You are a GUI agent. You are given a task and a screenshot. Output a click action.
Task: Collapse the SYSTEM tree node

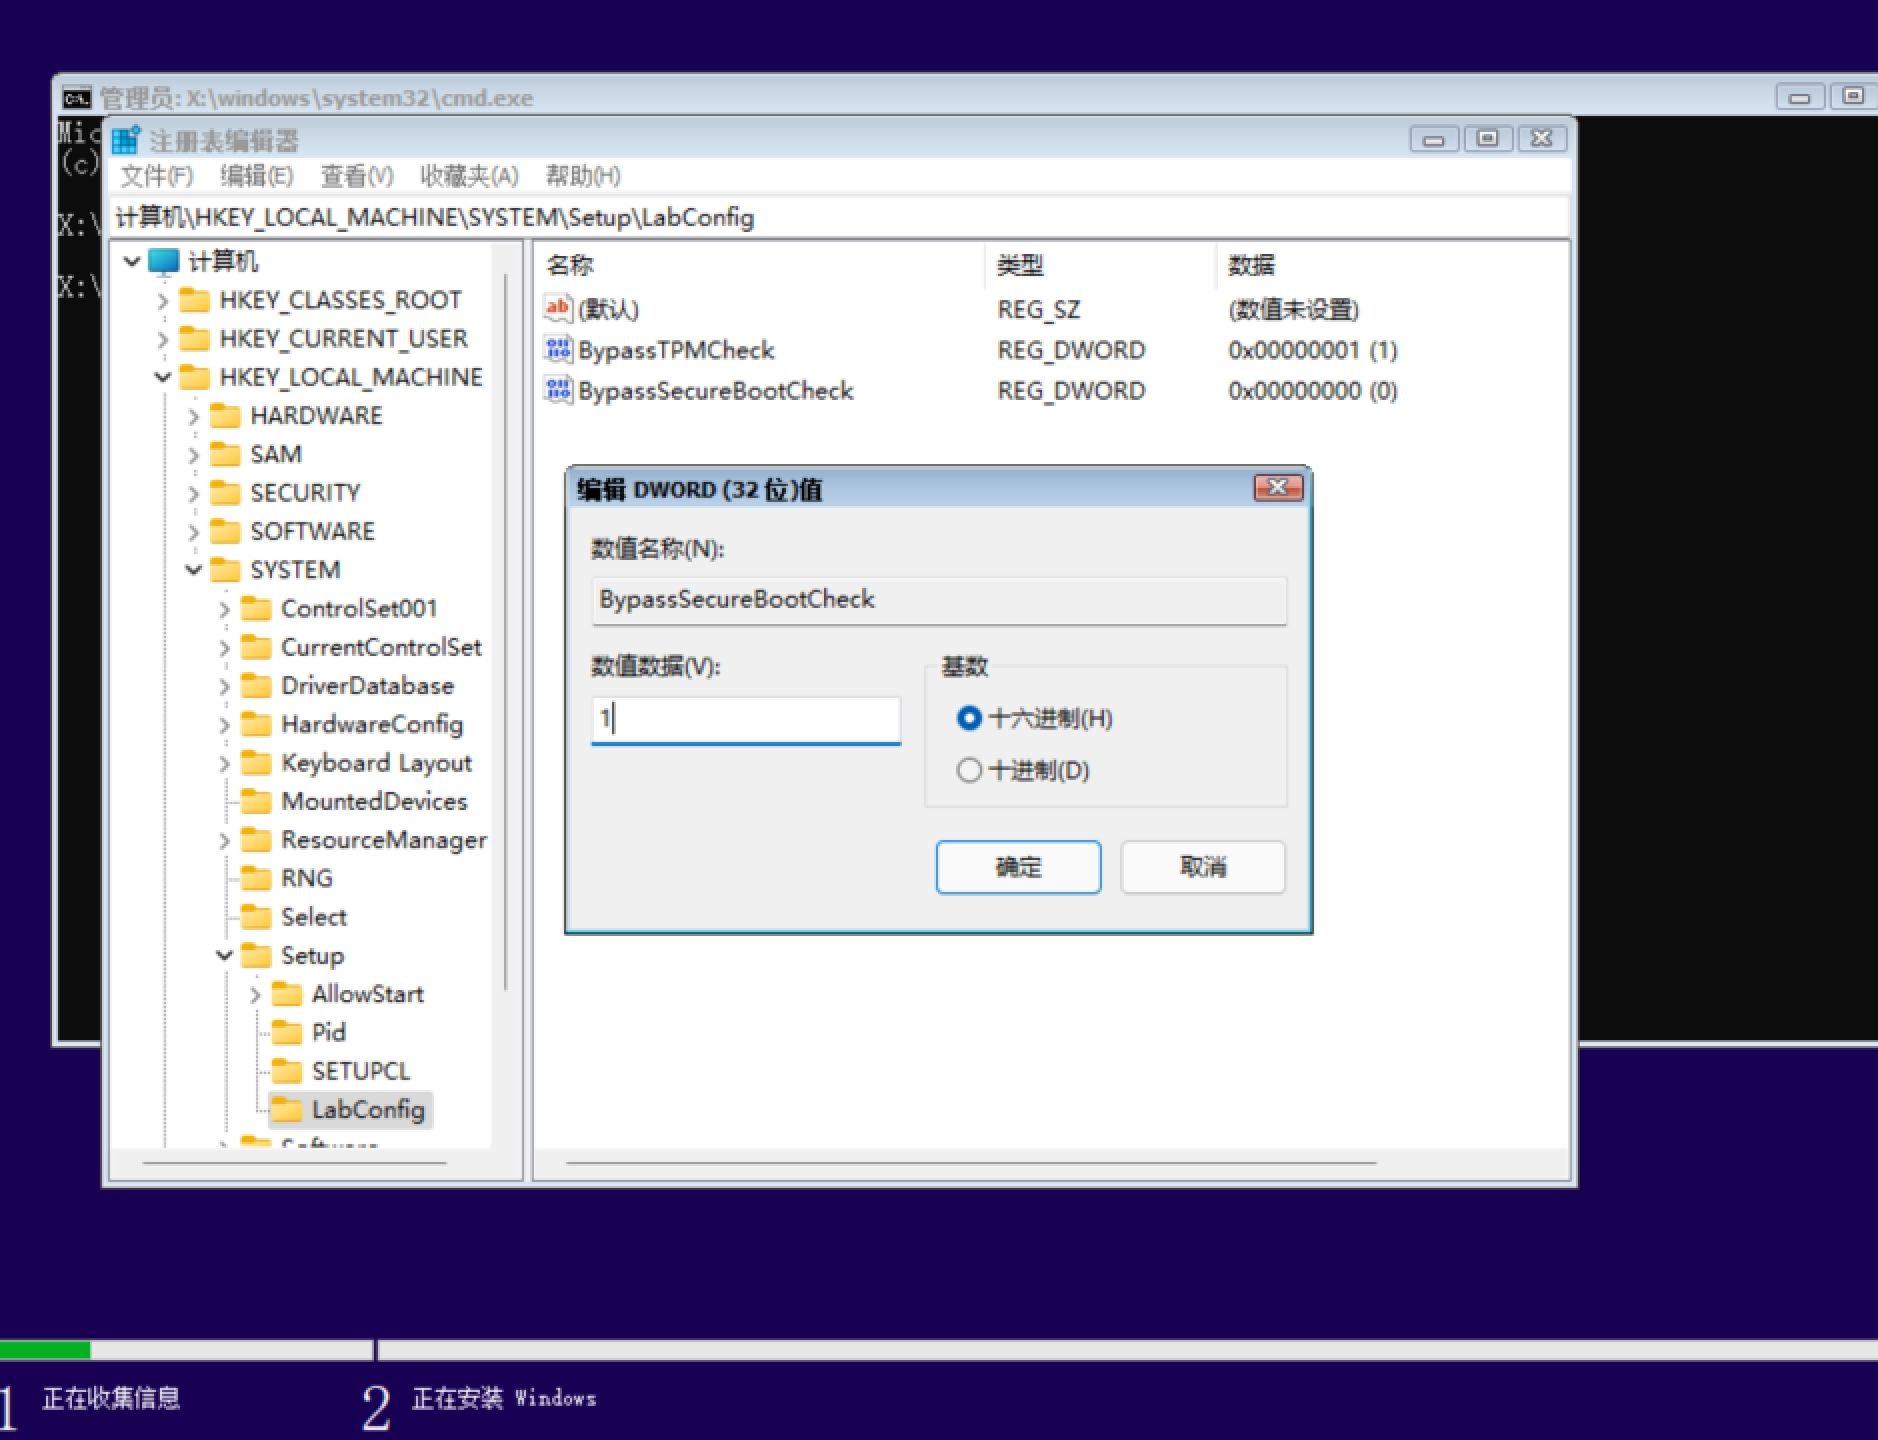coord(193,569)
